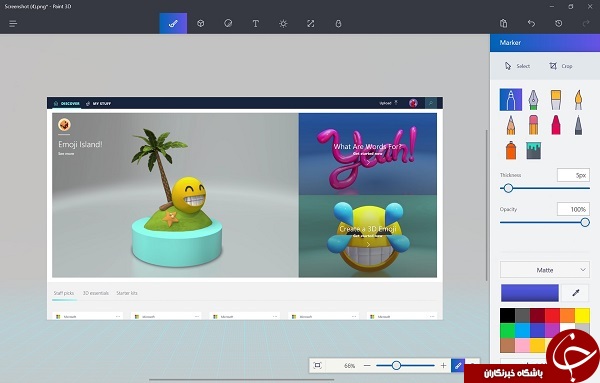Open the MY STUFF tab in canvas image
Viewport: 600px width, 383px height.
click(x=98, y=103)
